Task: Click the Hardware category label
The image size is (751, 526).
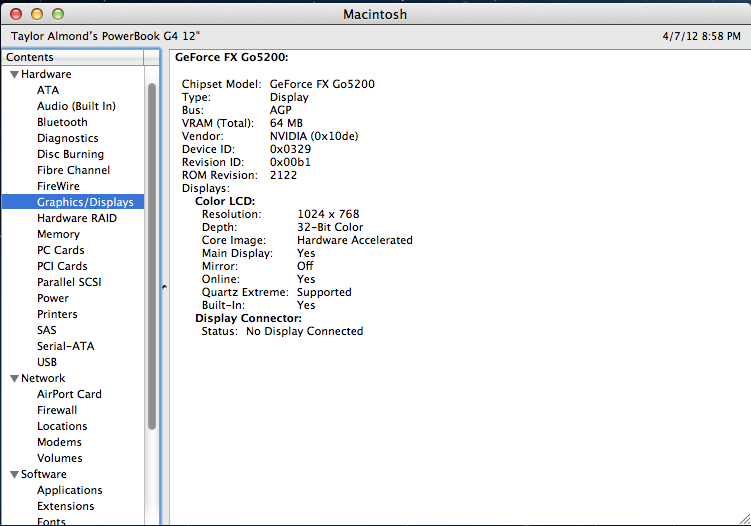Action: pyautogui.click(x=46, y=74)
